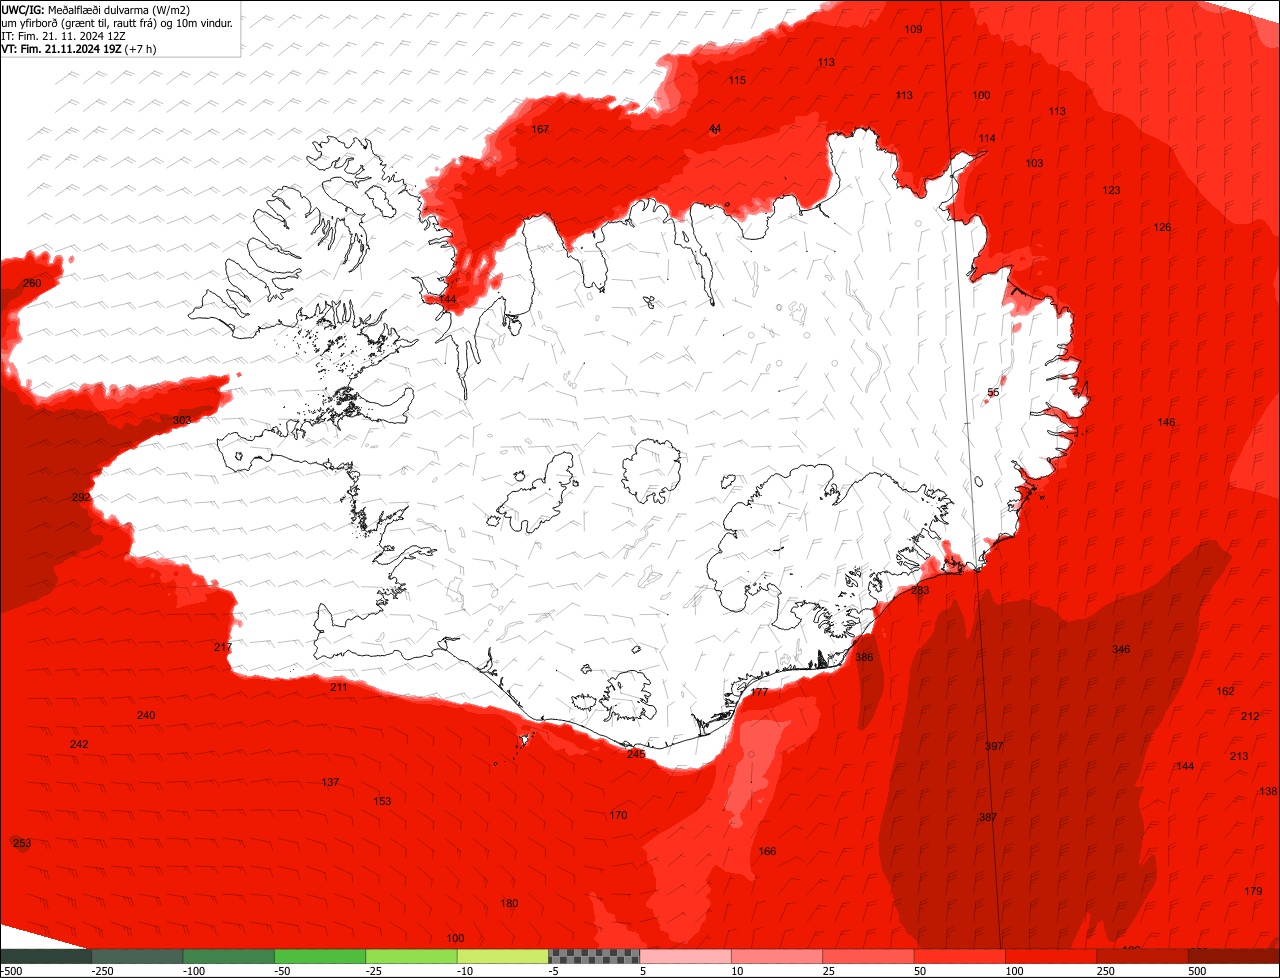Click the map value 213 near the right edge

pos(1239,756)
